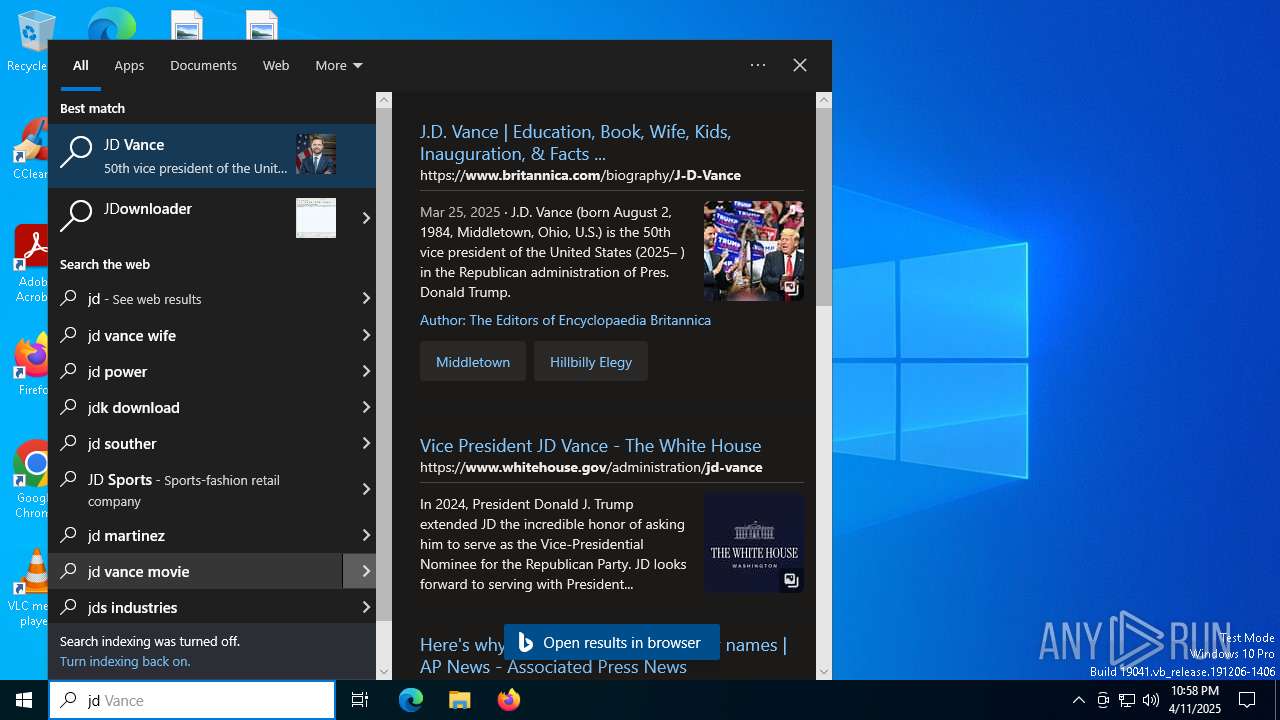This screenshot has height=720, width=1280.
Task: Click the Trump rally photo thumbnail
Action: 754,251
